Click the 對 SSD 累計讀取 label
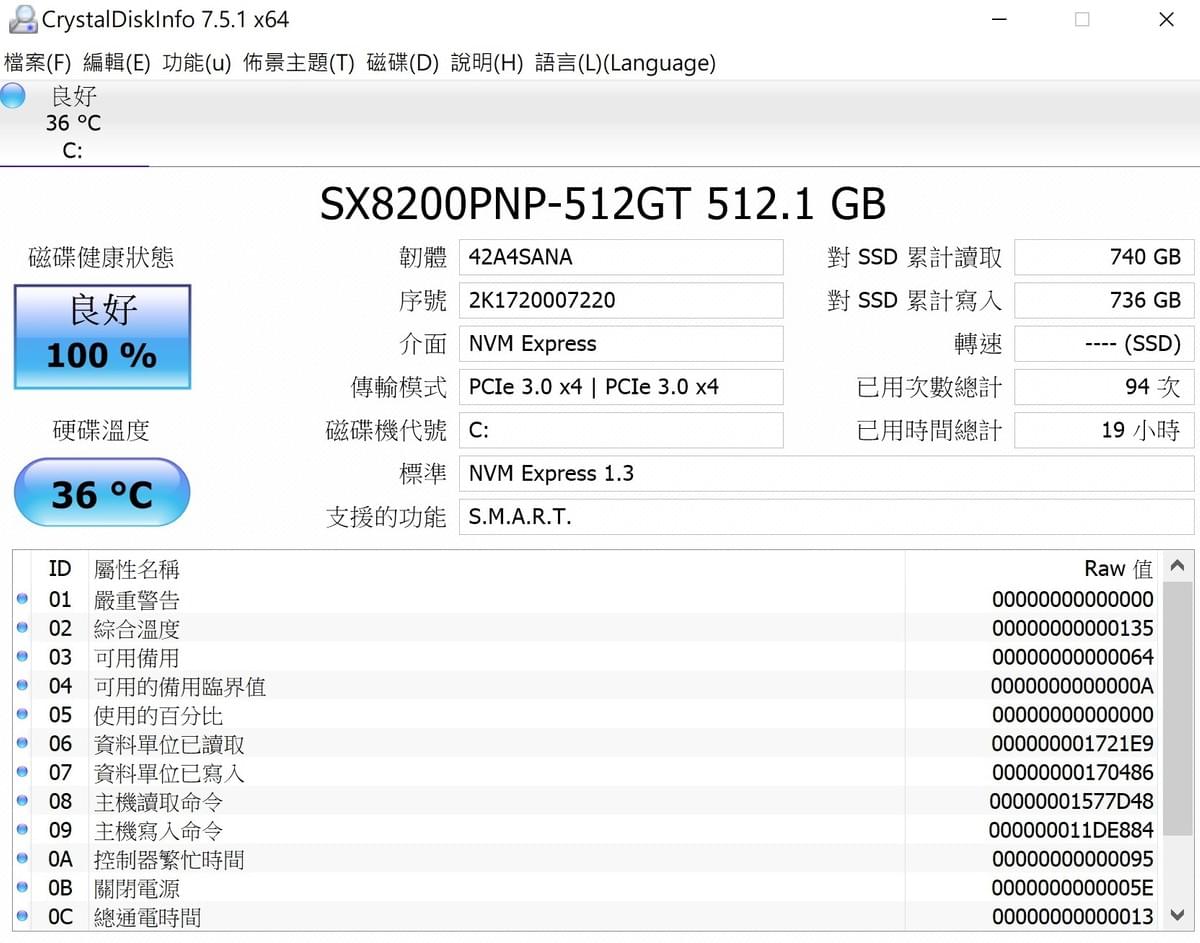Screen dimensions: 1200x943 914,258
